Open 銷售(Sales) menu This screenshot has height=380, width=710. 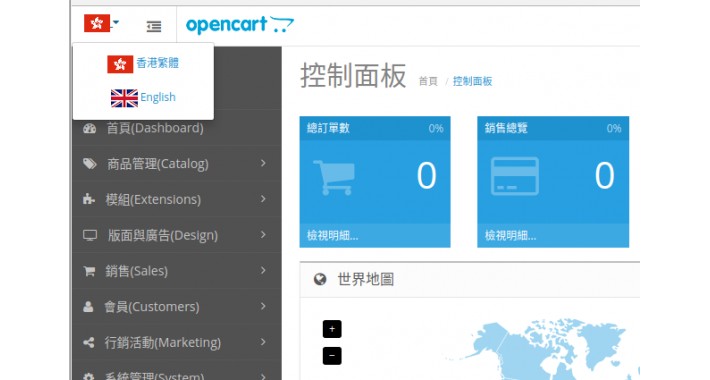pos(177,271)
